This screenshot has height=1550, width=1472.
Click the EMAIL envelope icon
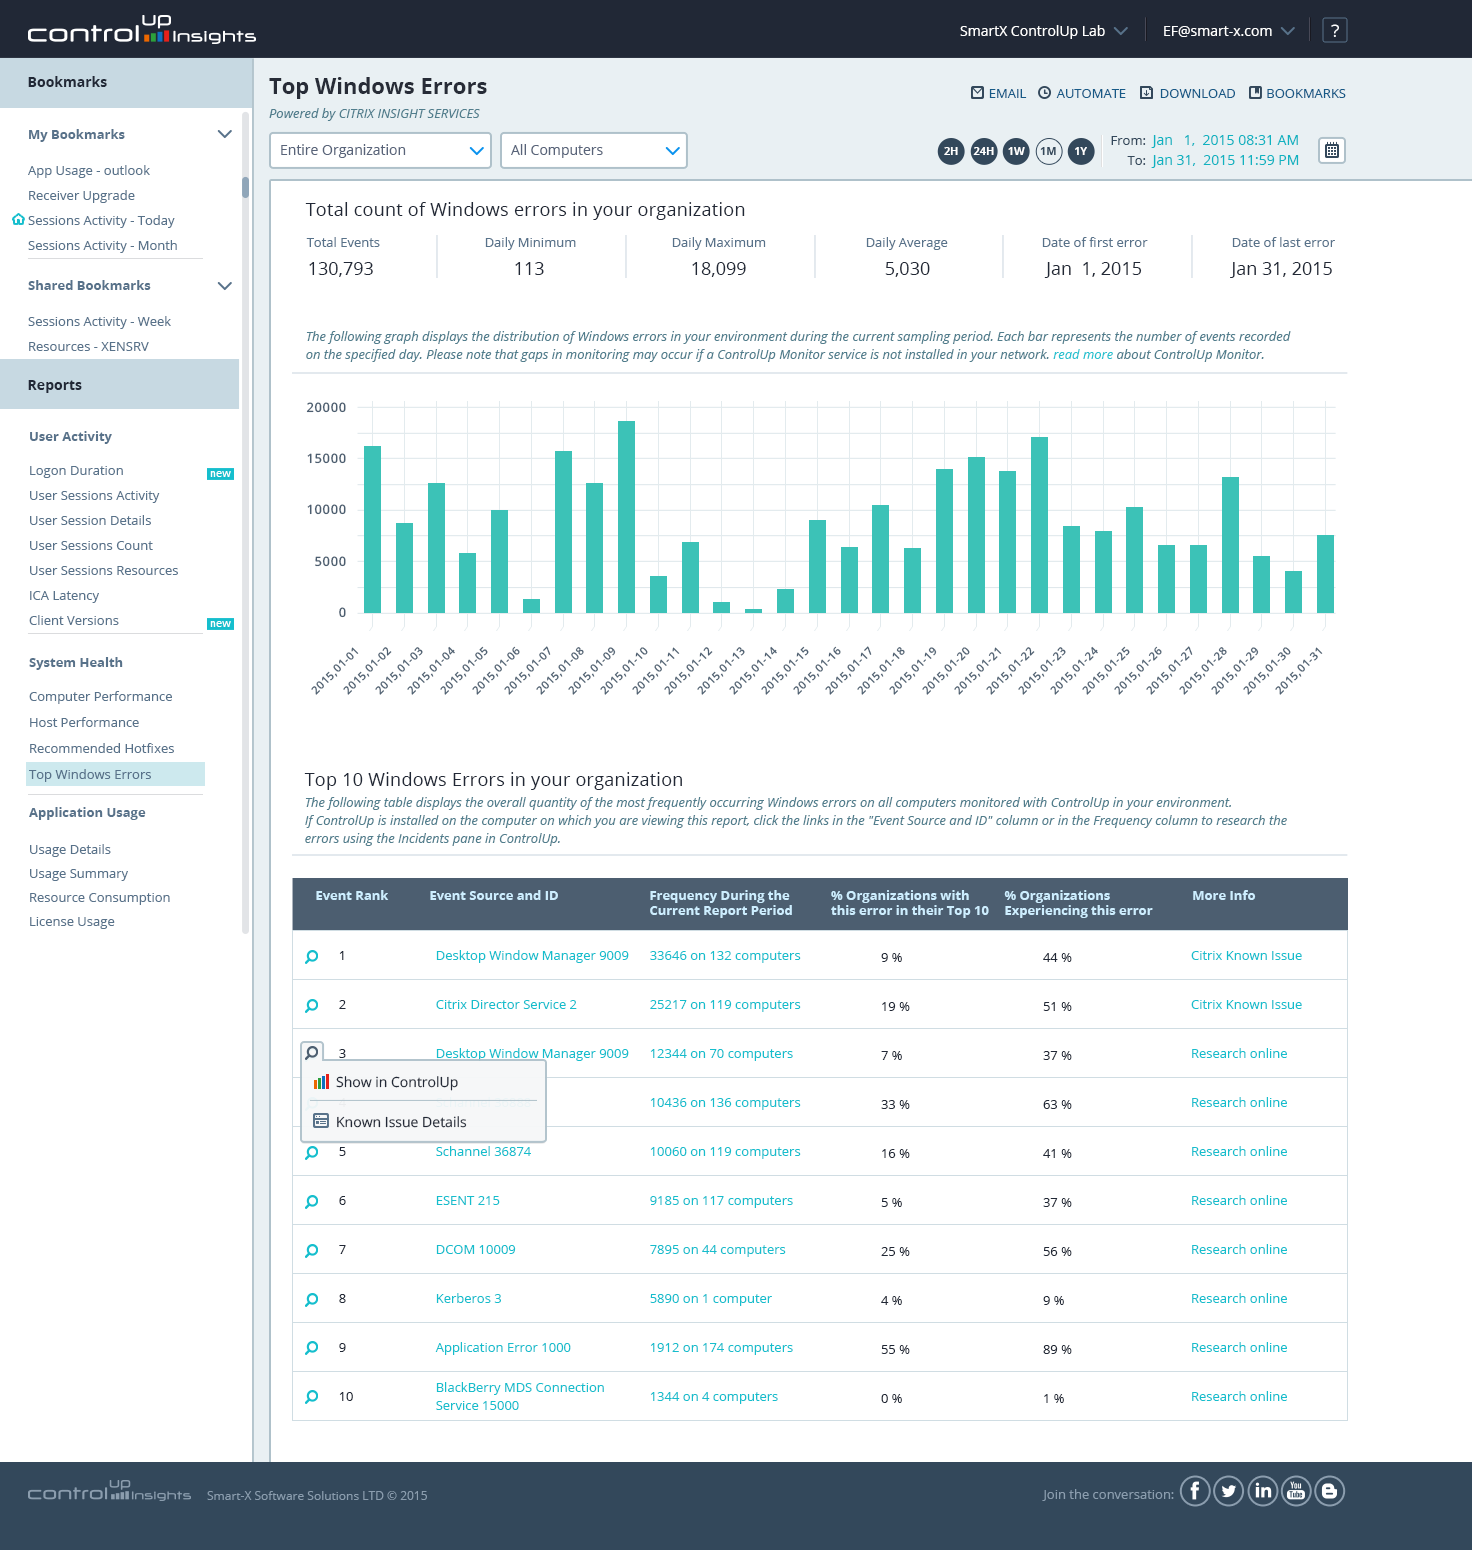[977, 93]
